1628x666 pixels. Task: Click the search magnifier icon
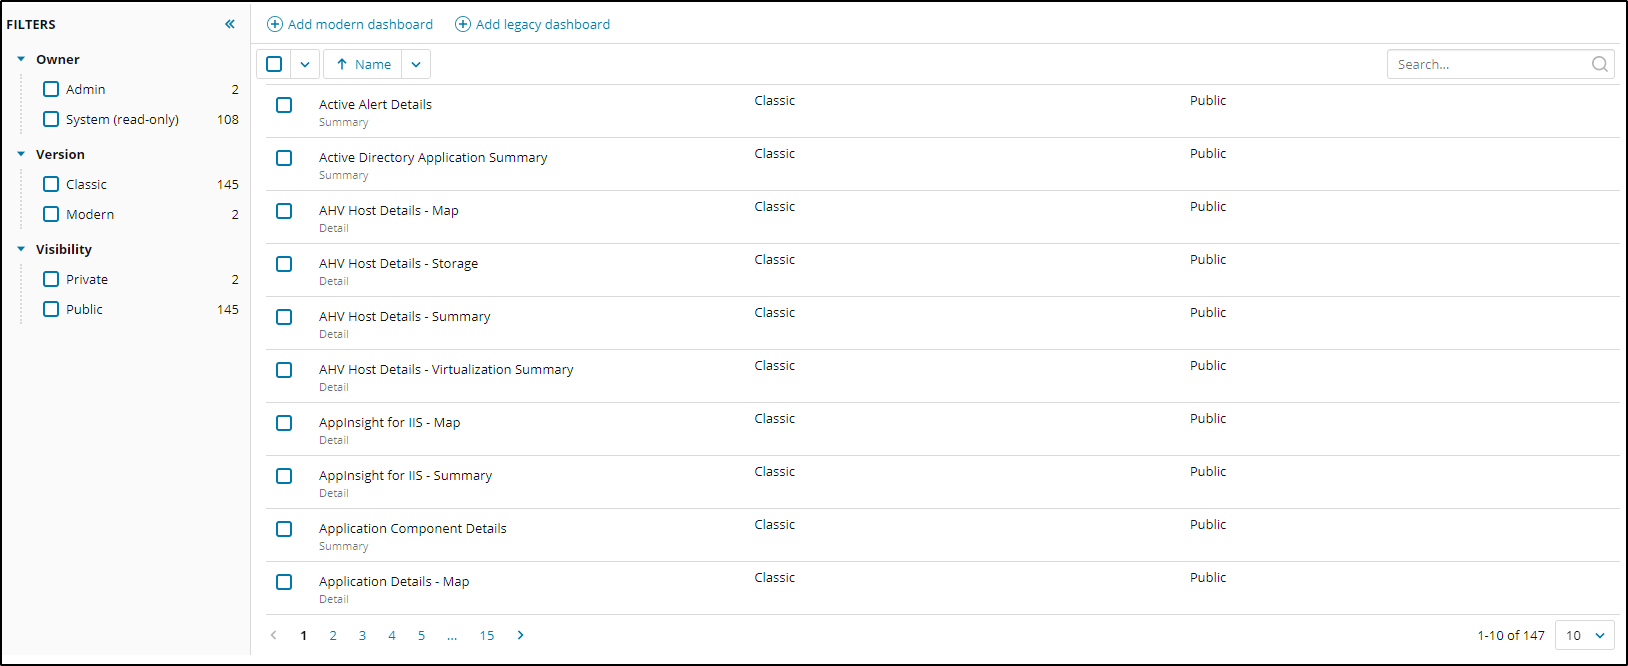1599,64
